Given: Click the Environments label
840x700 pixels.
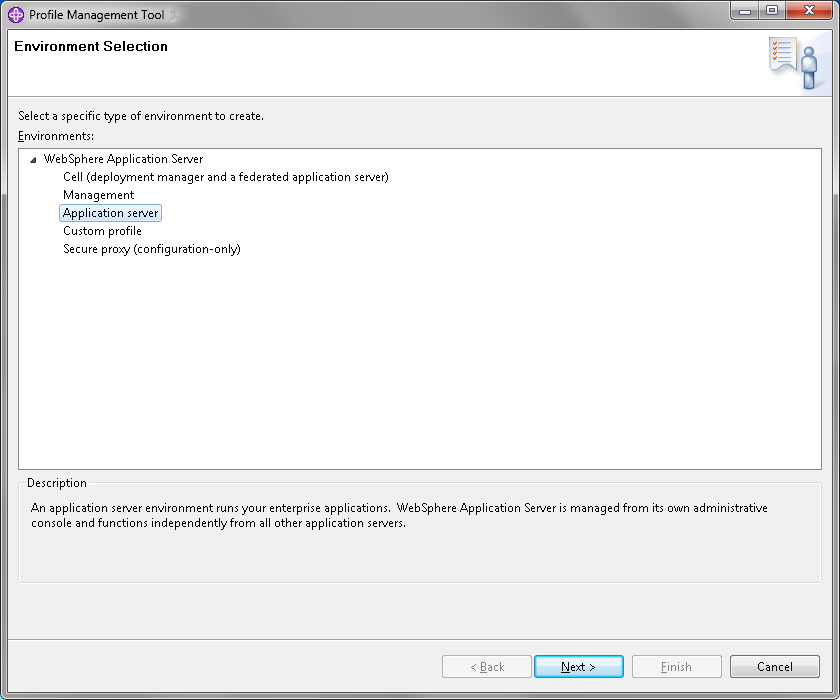Looking at the screenshot, I should 56,136.
